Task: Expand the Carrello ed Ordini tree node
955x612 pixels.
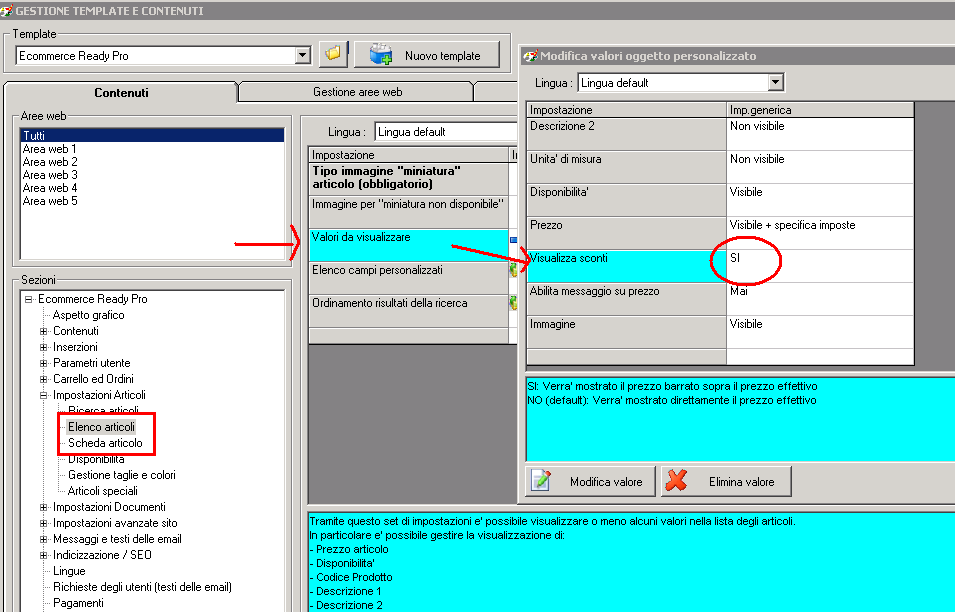Action: 43,379
